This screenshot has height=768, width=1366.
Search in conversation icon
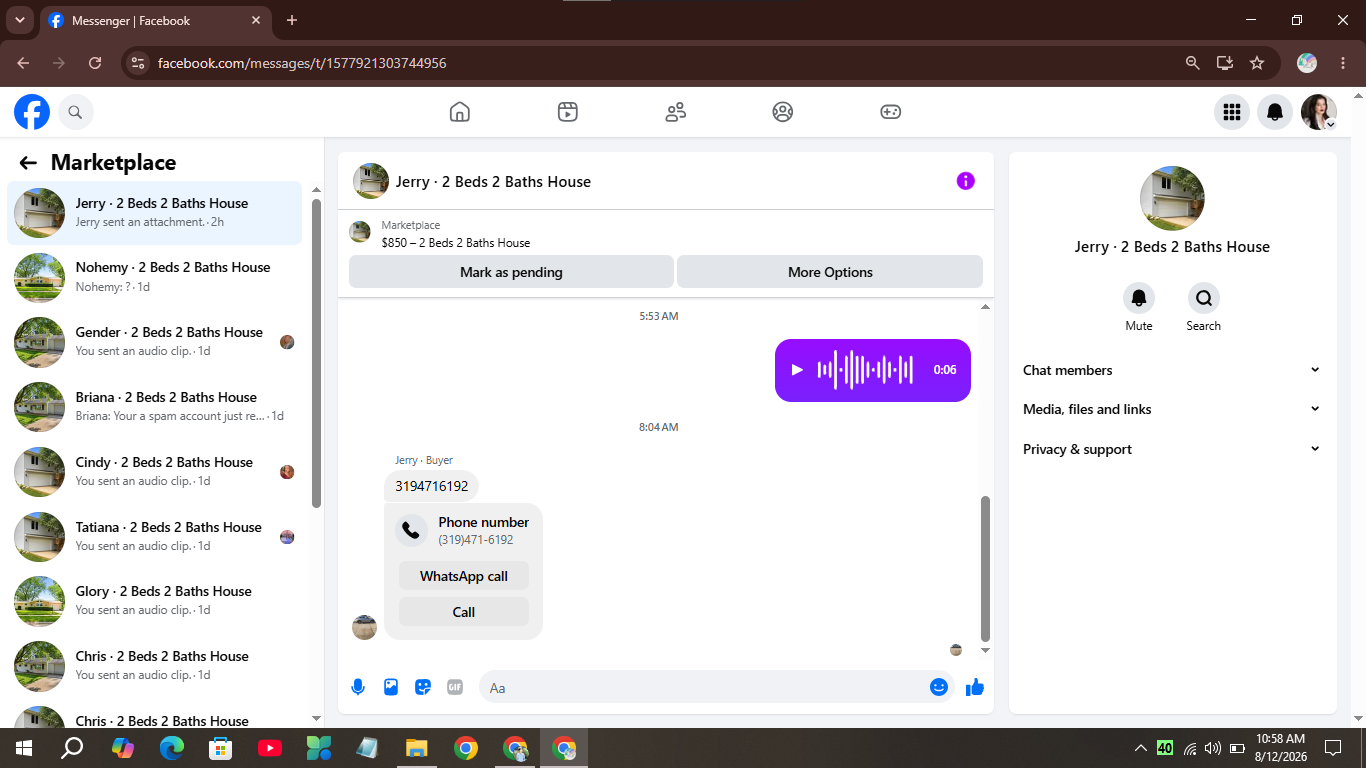pyautogui.click(x=1204, y=298)
